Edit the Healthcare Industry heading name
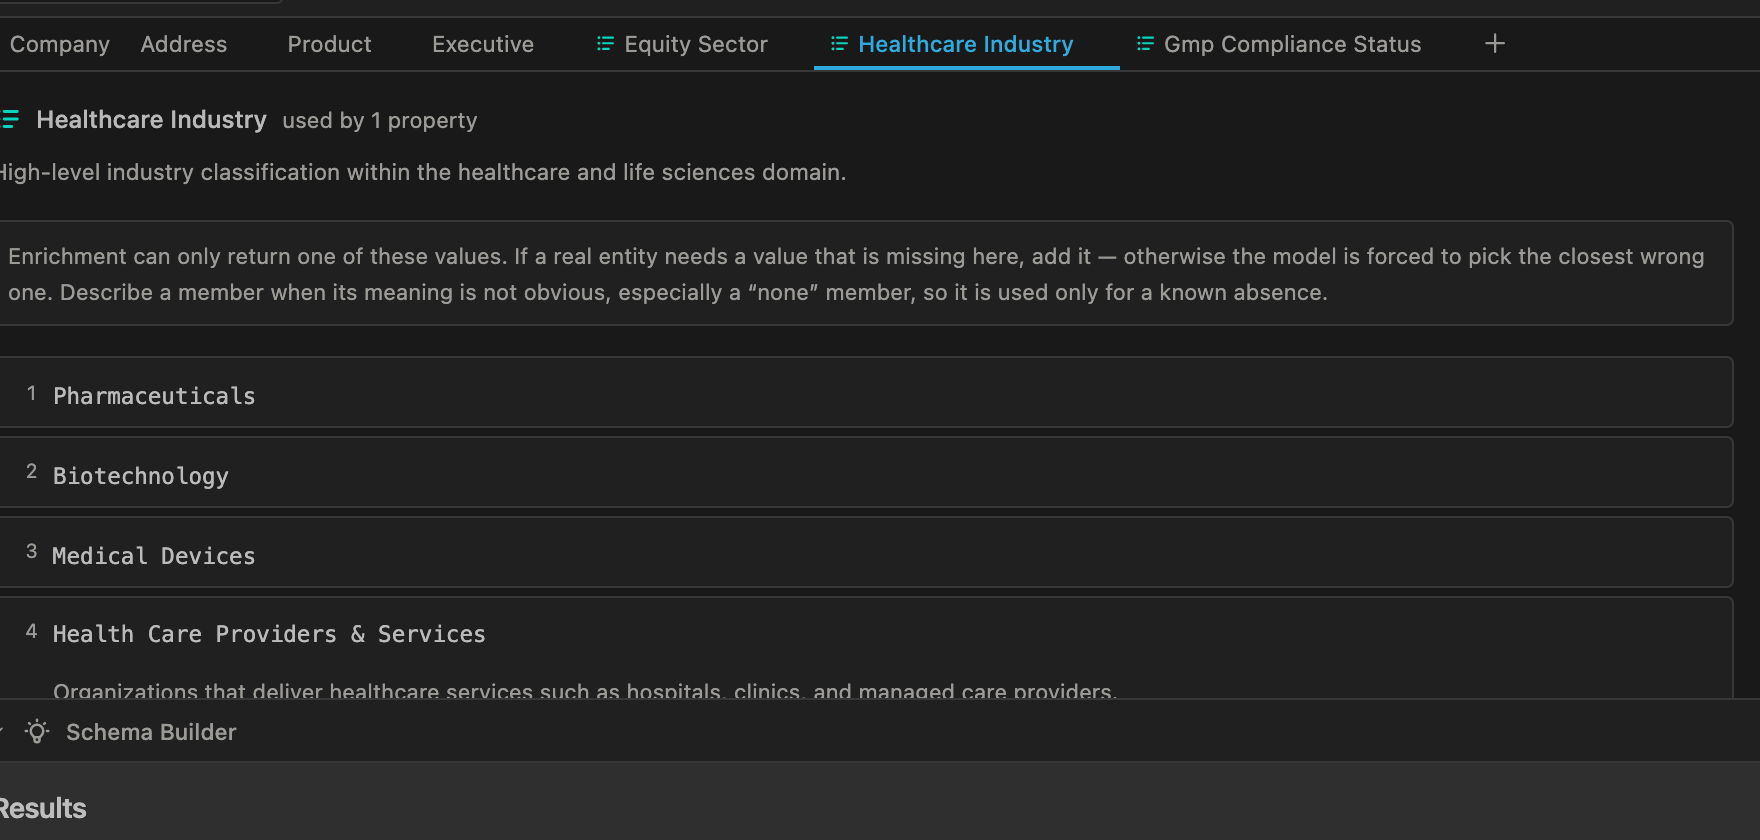The width and height of the screenshot is (1760, 840). point(152,120)
